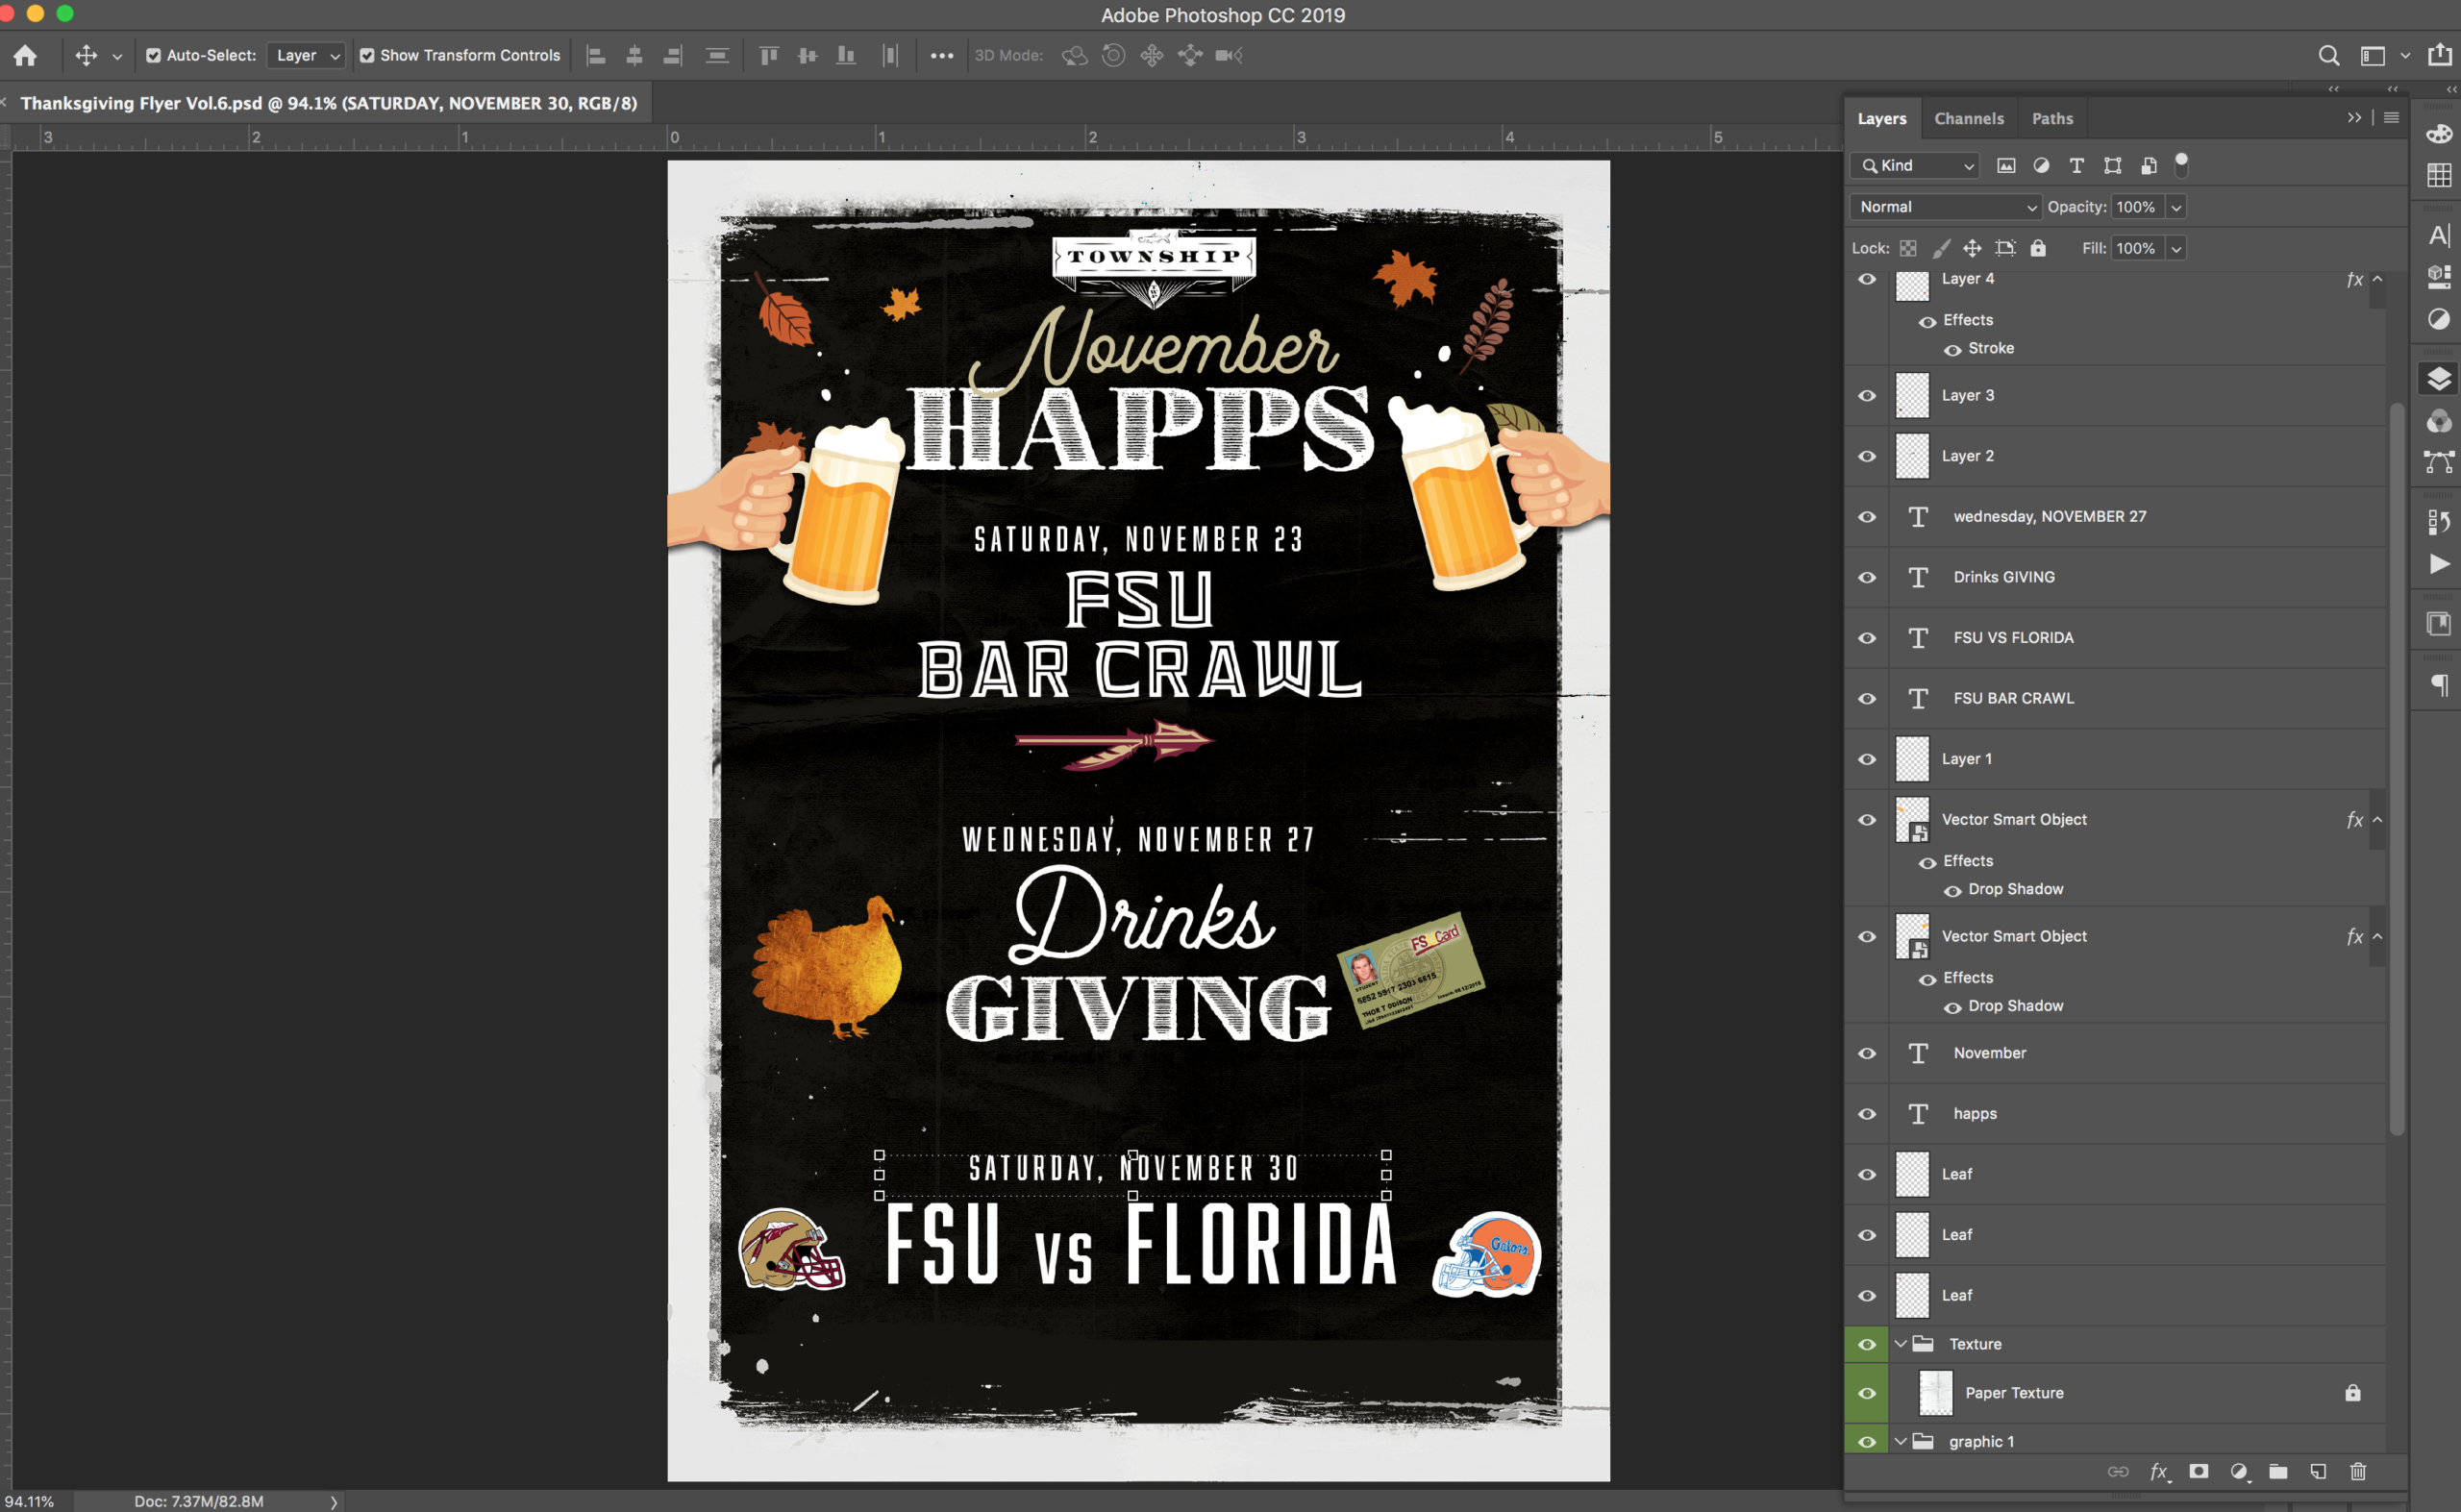The height and width of the screenshot is (1512, 2461).
Task: Open the Paragraph panel icon in dock
Action: pos(2439,685)
